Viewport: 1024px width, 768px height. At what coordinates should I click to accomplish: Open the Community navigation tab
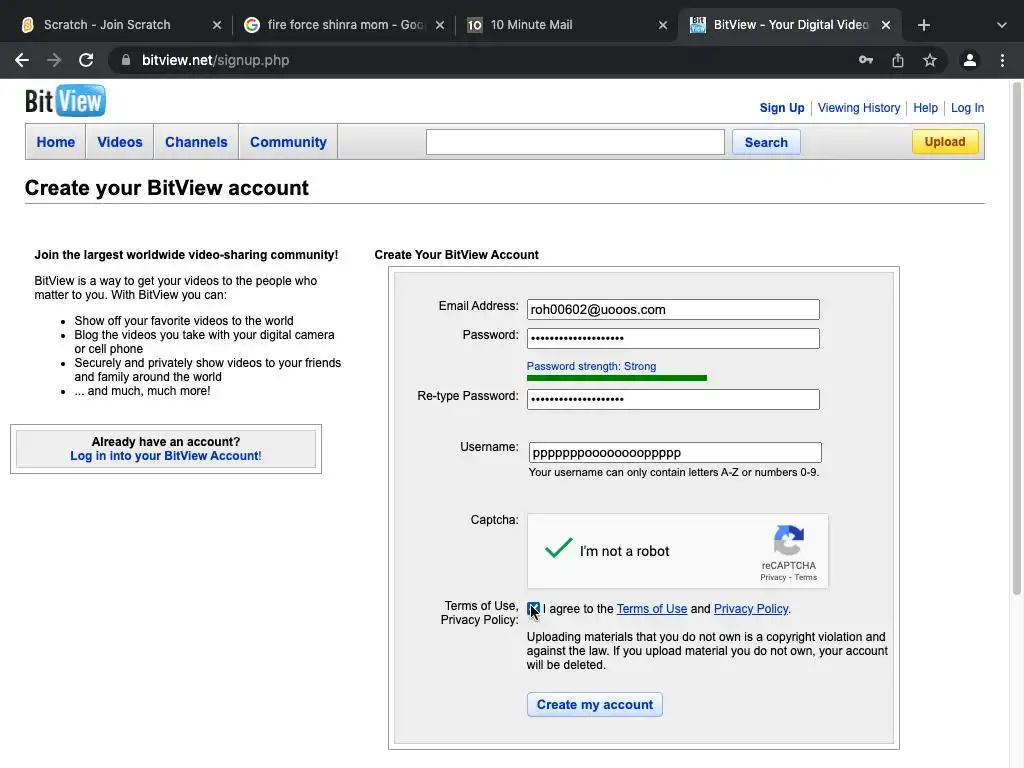tap(288, 142)
